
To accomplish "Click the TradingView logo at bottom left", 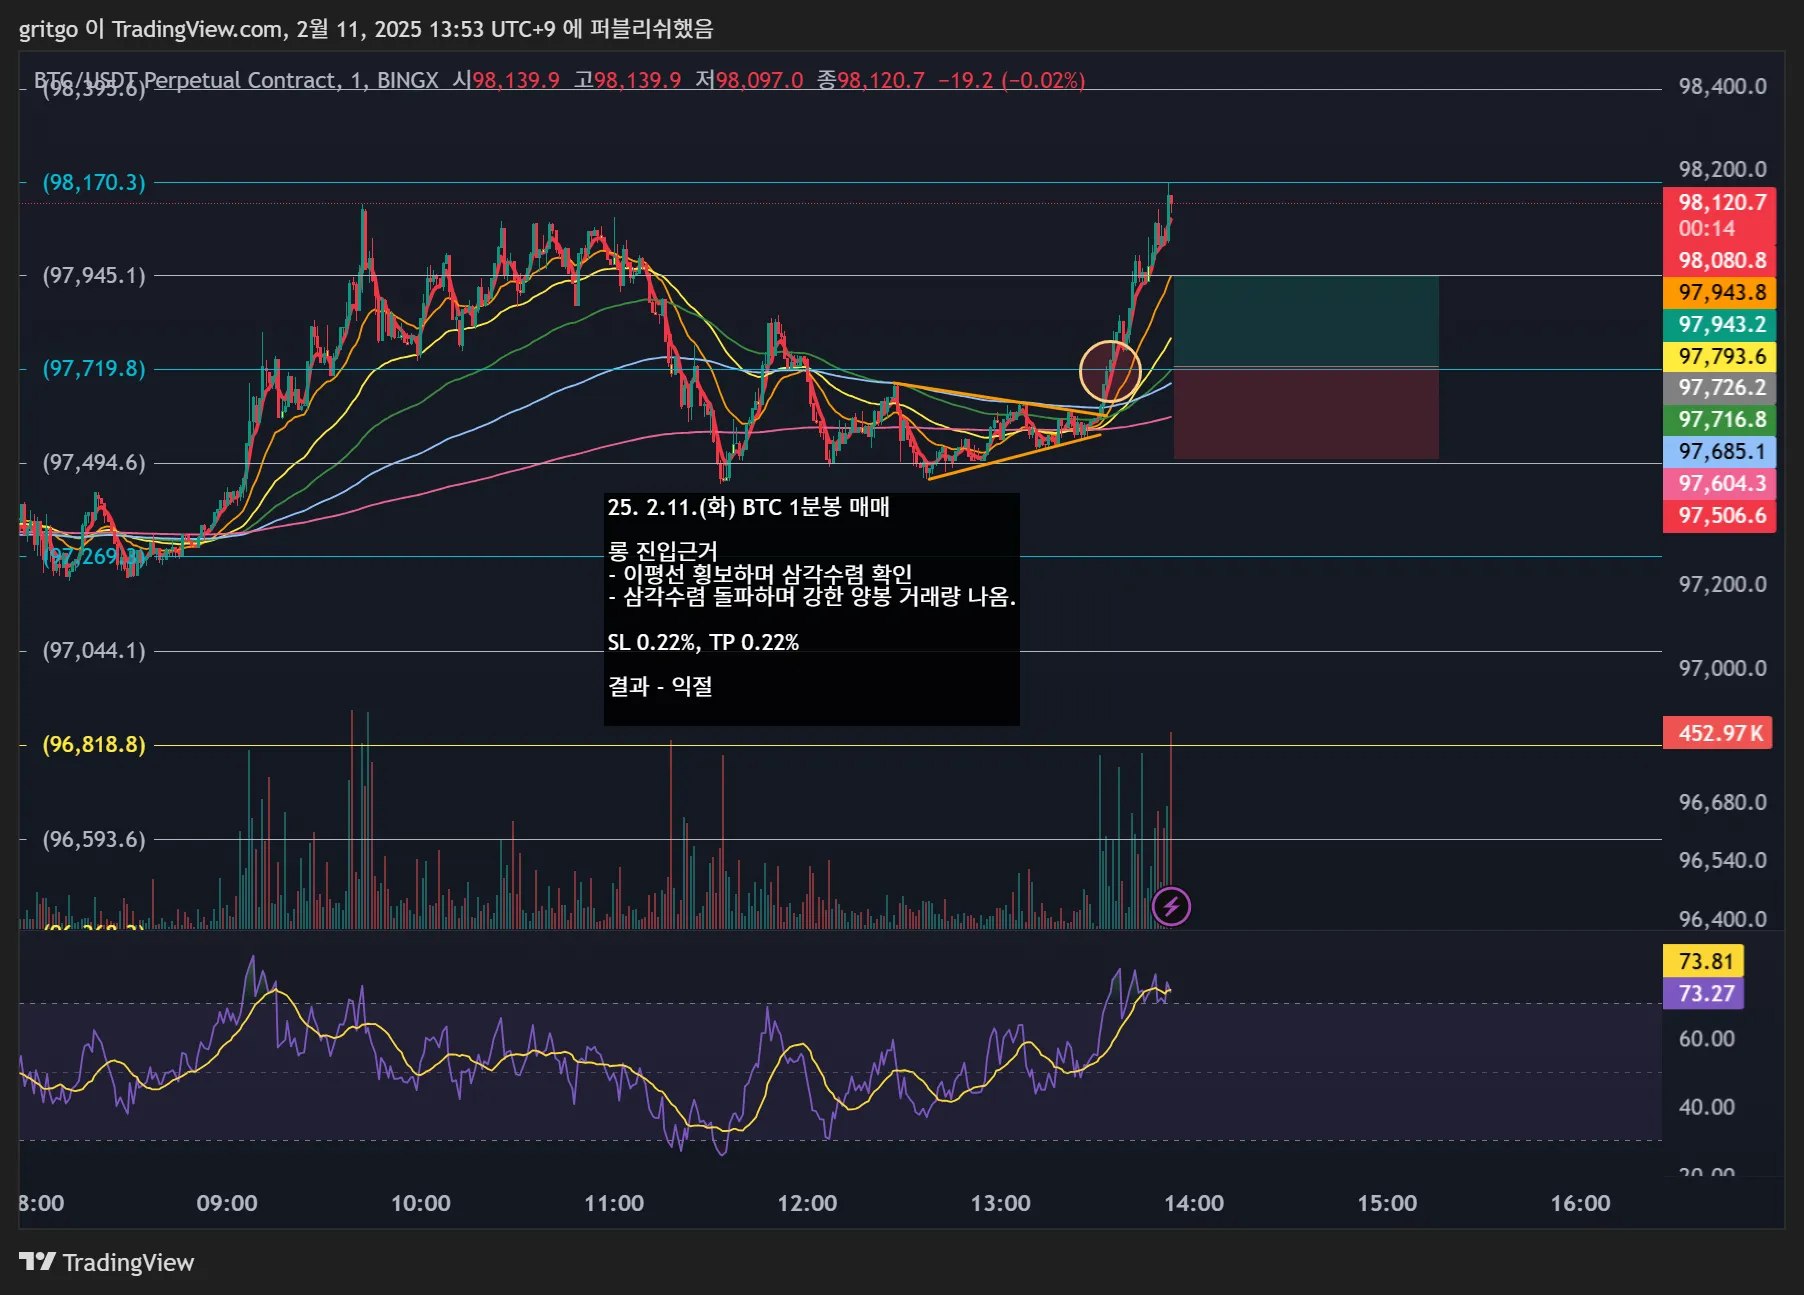I will tap(106, 1262).
